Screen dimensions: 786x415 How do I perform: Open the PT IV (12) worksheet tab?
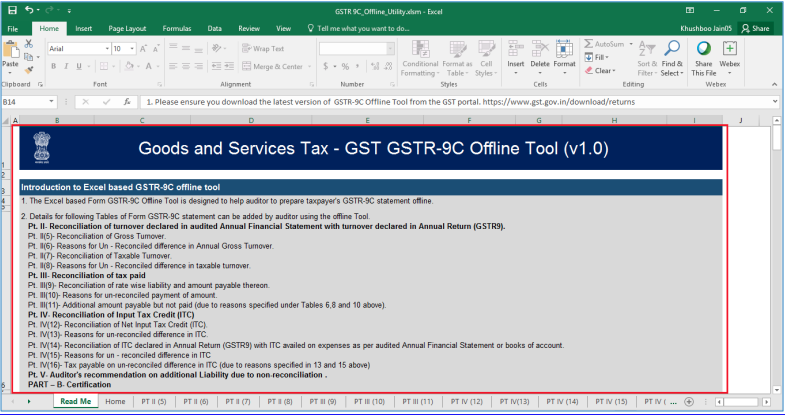[x=466, y=401]
